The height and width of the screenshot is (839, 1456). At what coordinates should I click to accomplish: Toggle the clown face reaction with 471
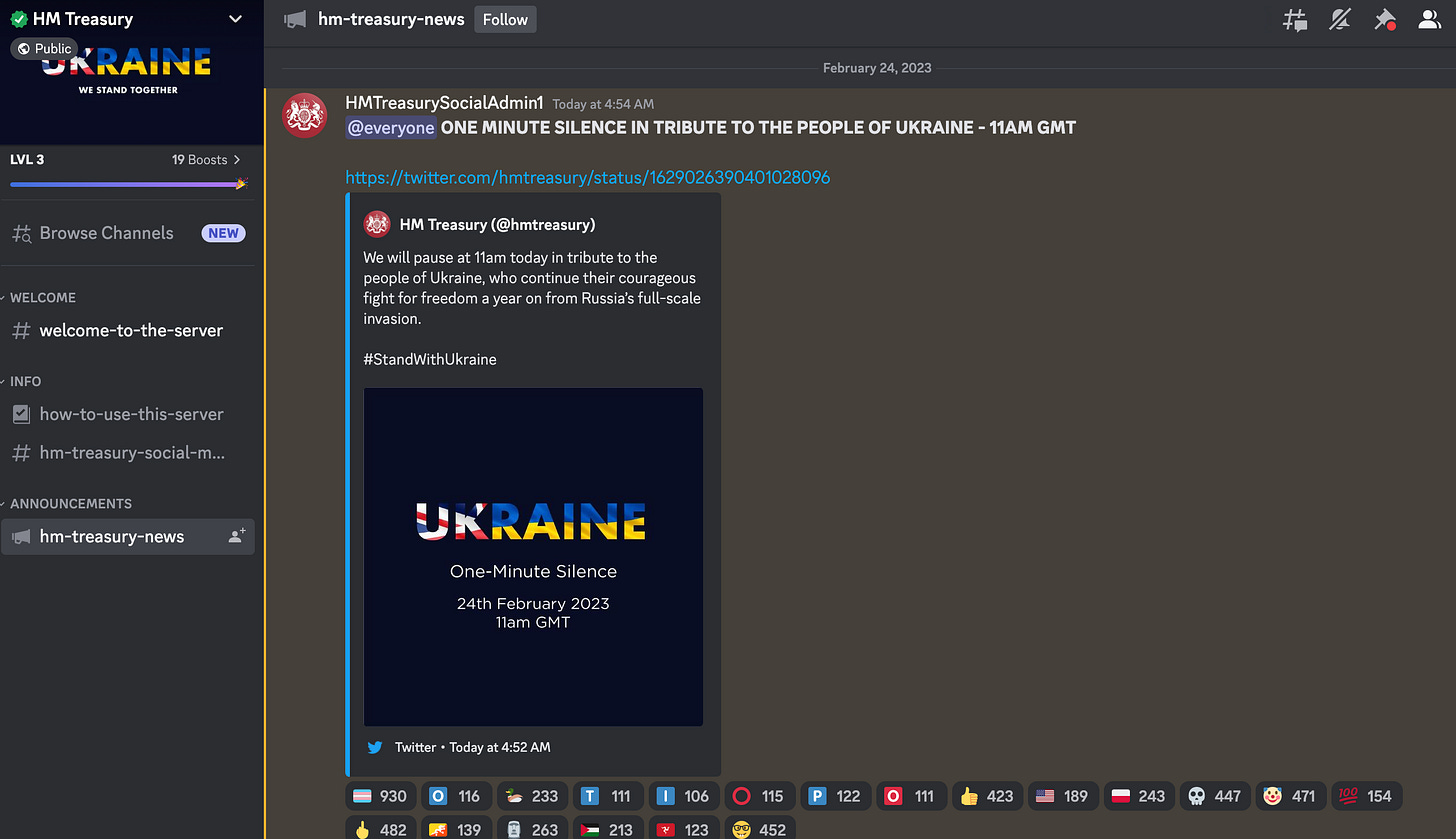(x=1290, y=796)
